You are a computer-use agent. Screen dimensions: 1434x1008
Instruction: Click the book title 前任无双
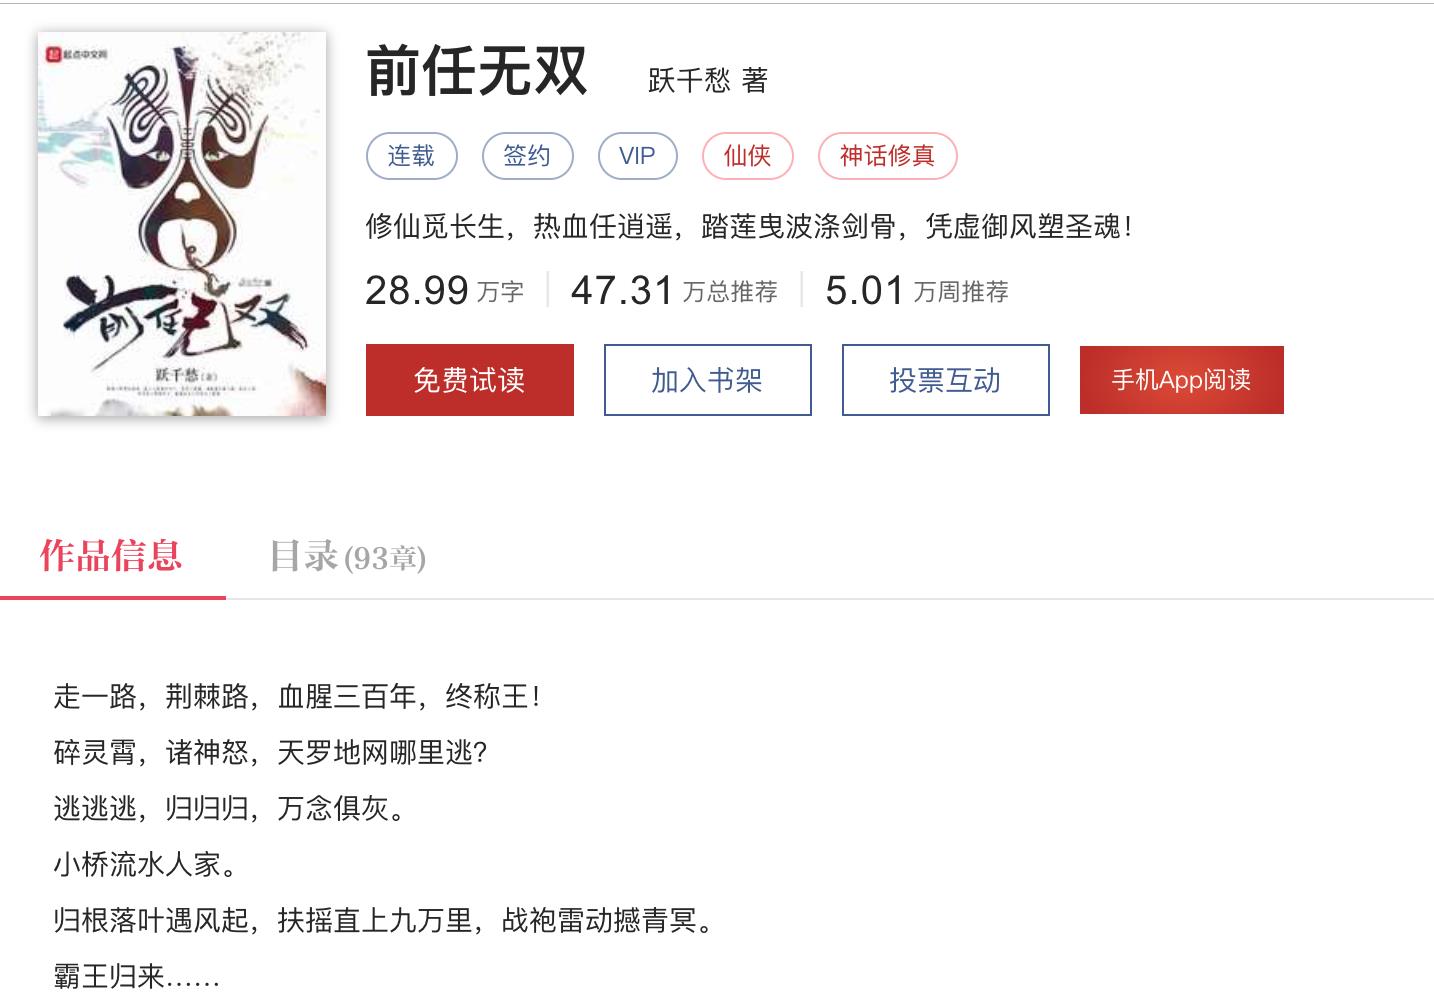[x=476, y=72]
